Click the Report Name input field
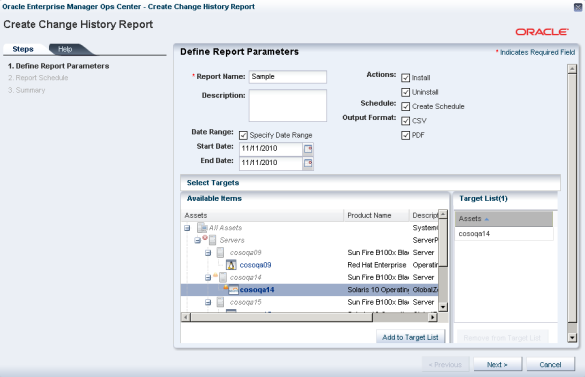The width and height of the screenshot is (585, 377). pyautogui.click(x=288, y=77)
